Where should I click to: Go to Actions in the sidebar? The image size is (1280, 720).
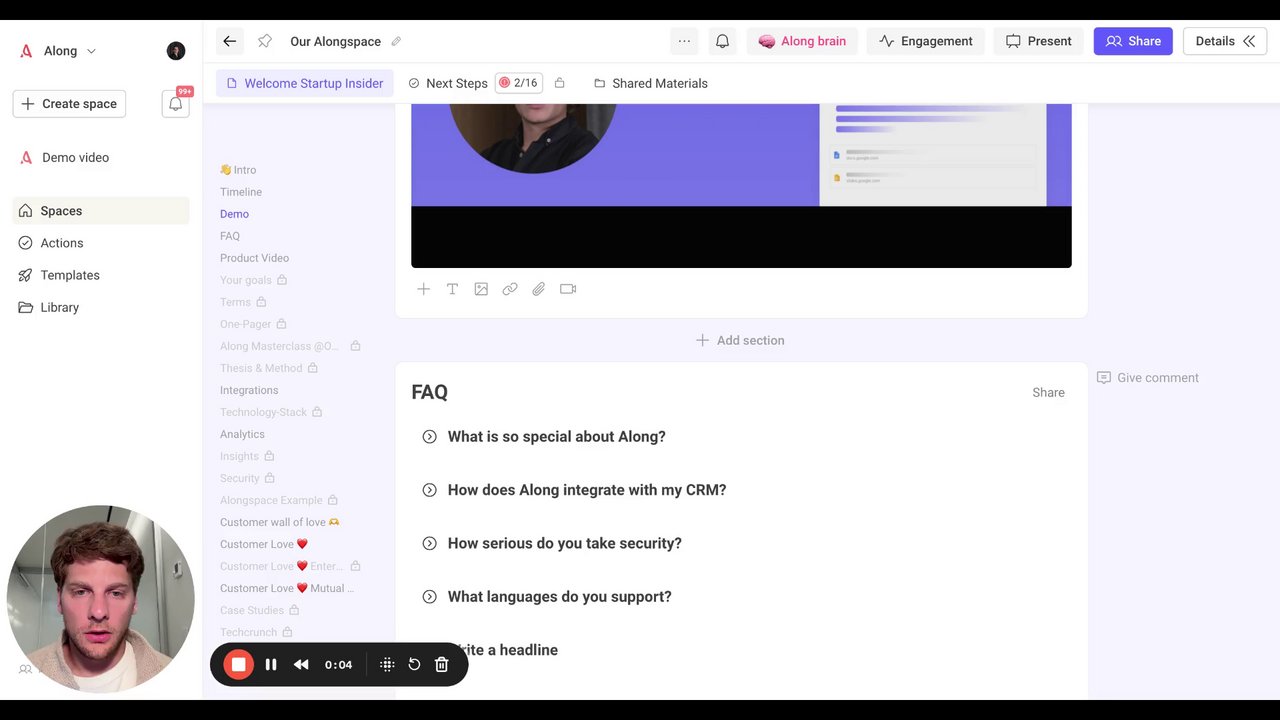tap(101, 243)
